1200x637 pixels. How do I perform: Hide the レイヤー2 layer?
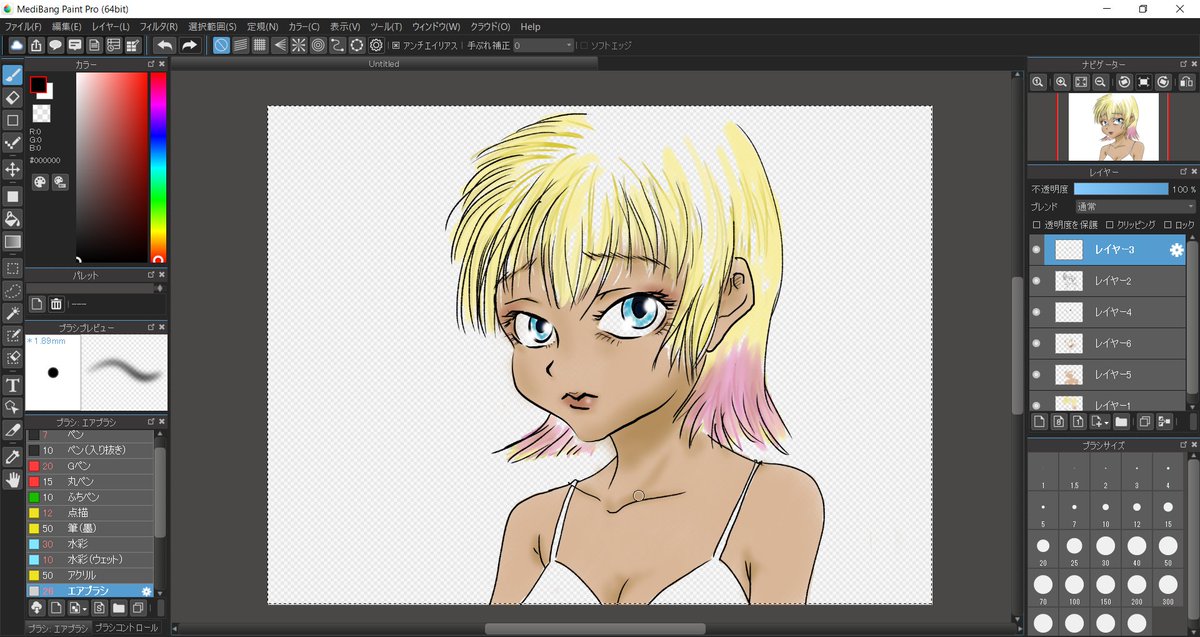point(1036,281)
